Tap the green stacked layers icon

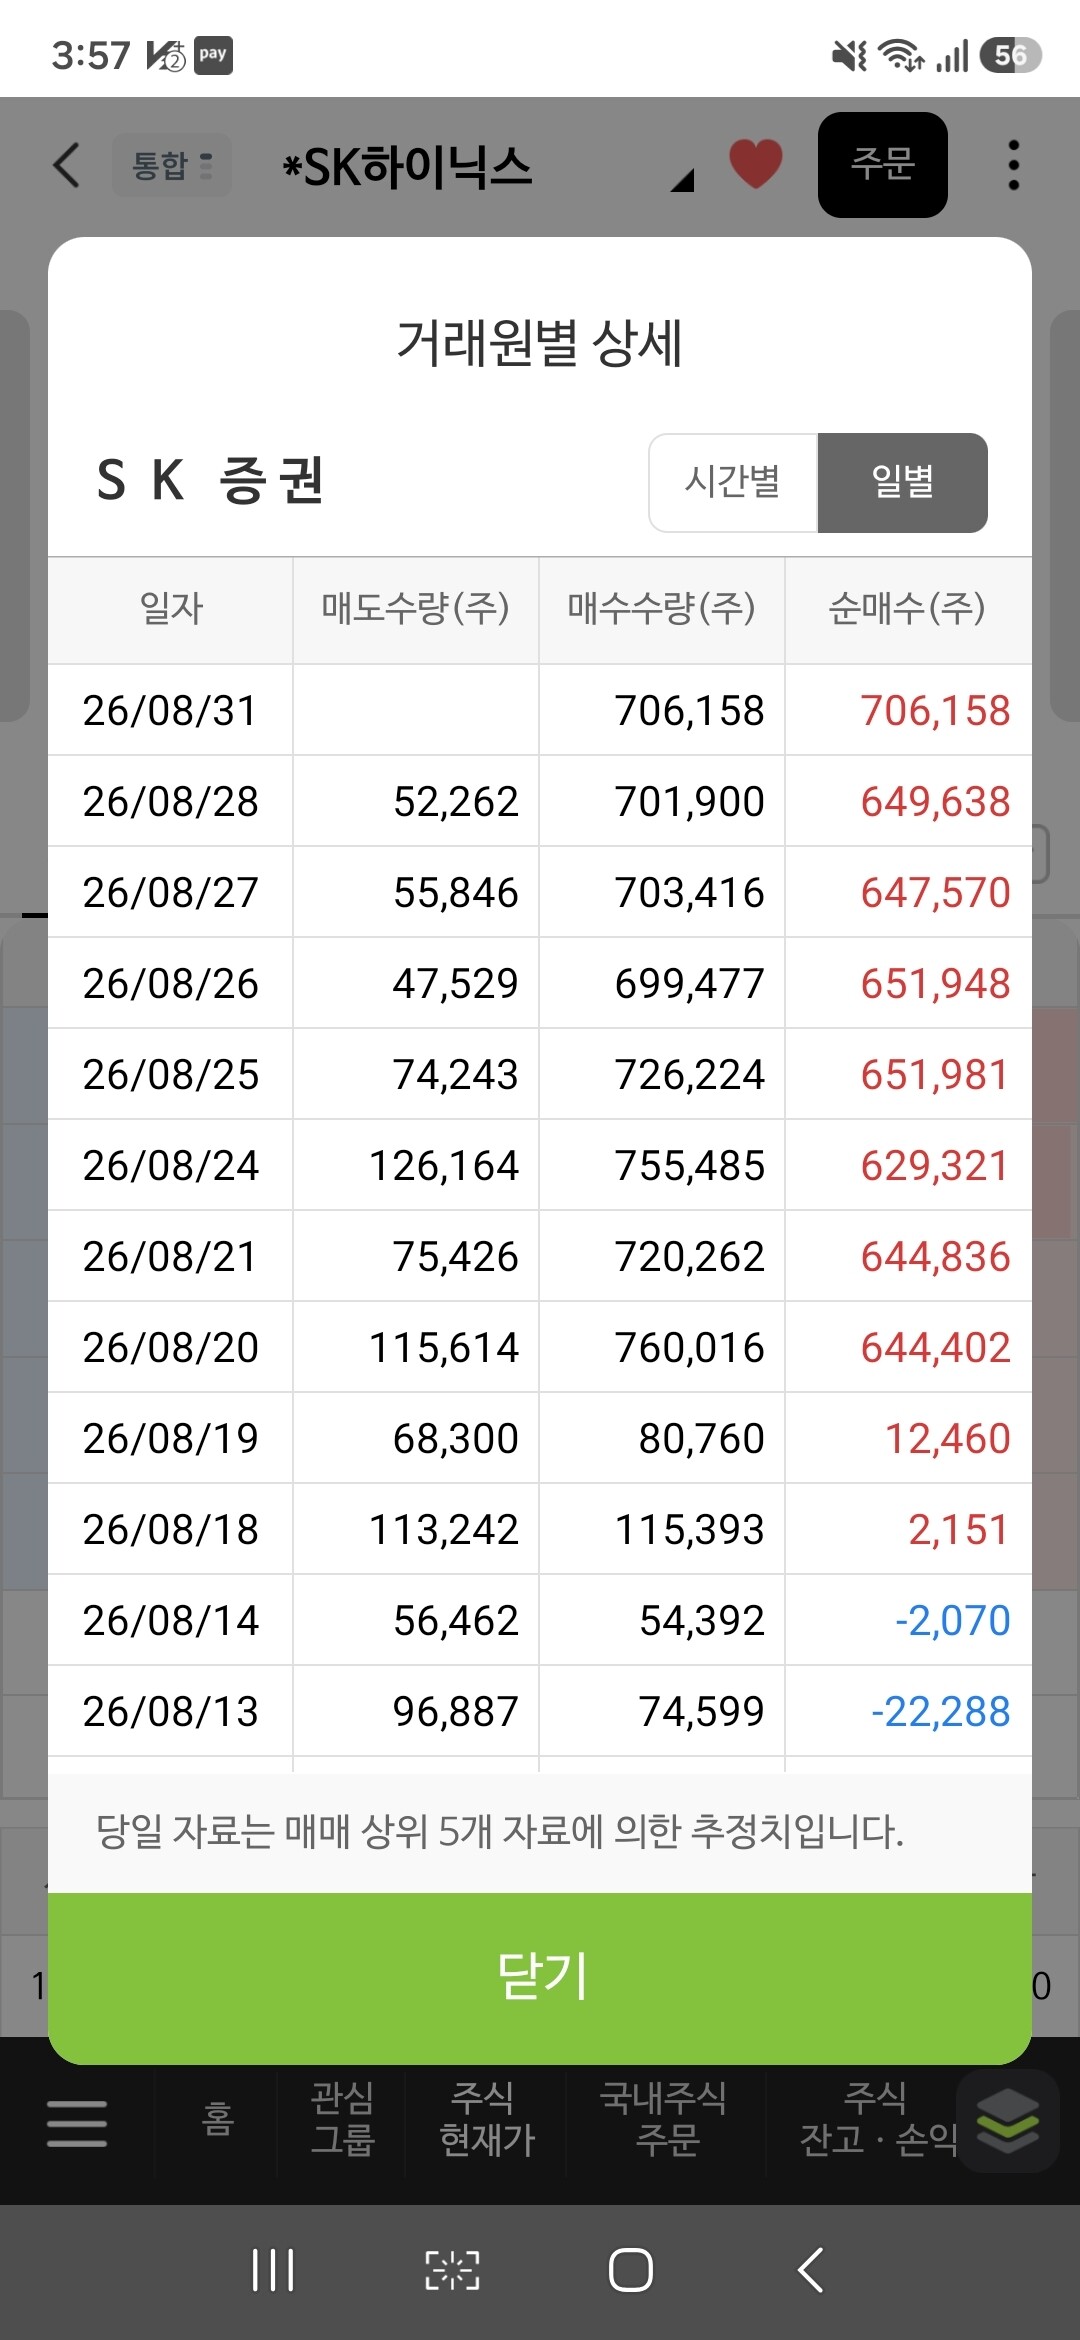tap(1007, 2120)
